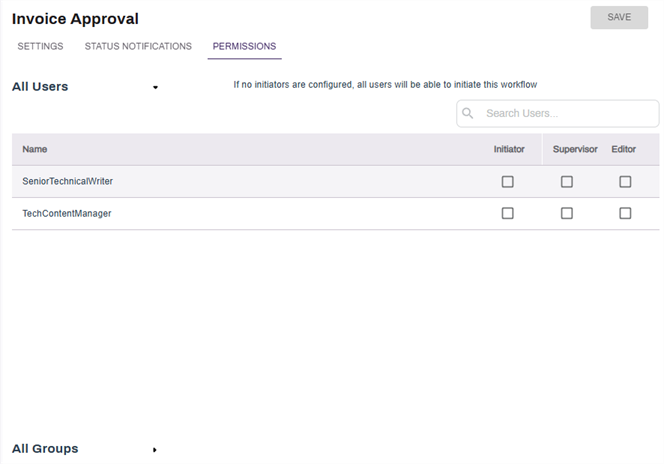The width and height of the screenshot is (664, 464).
Task: Enable Editor for SeniorTechnicalWriter
Action: click(625, 182)
